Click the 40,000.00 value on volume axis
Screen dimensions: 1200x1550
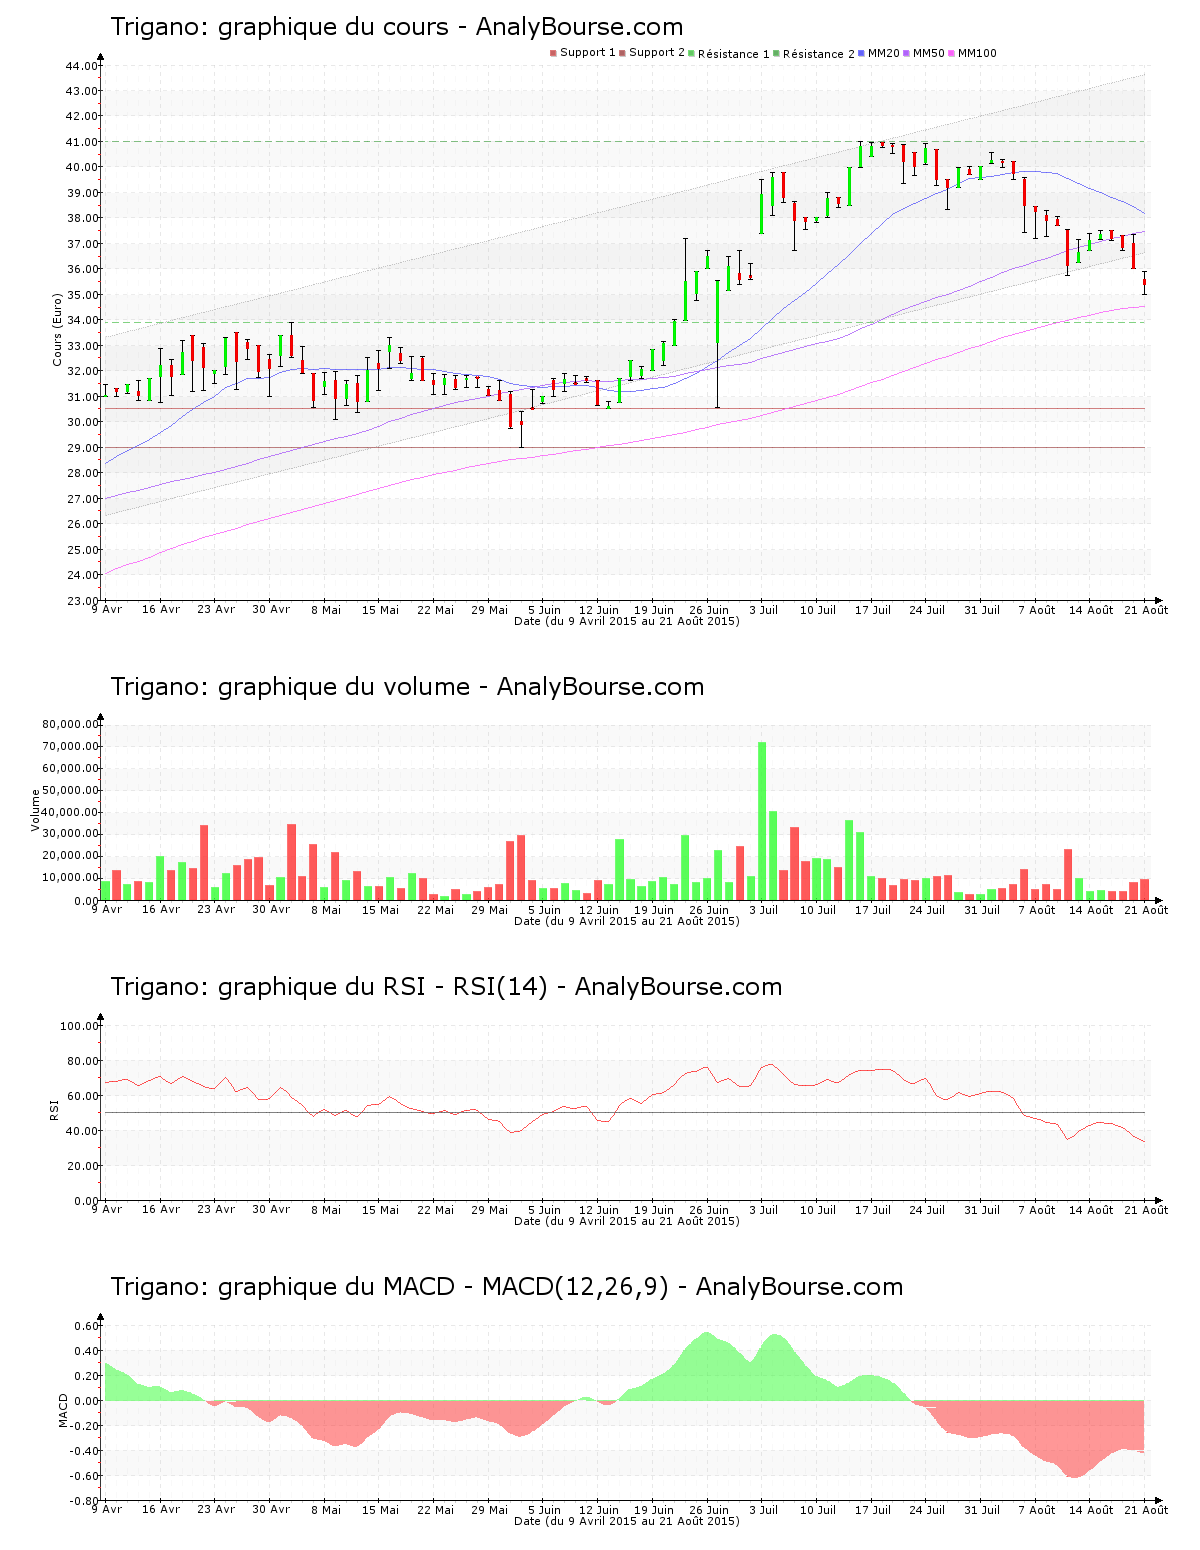pyautogui.click(x=71, y=812)
